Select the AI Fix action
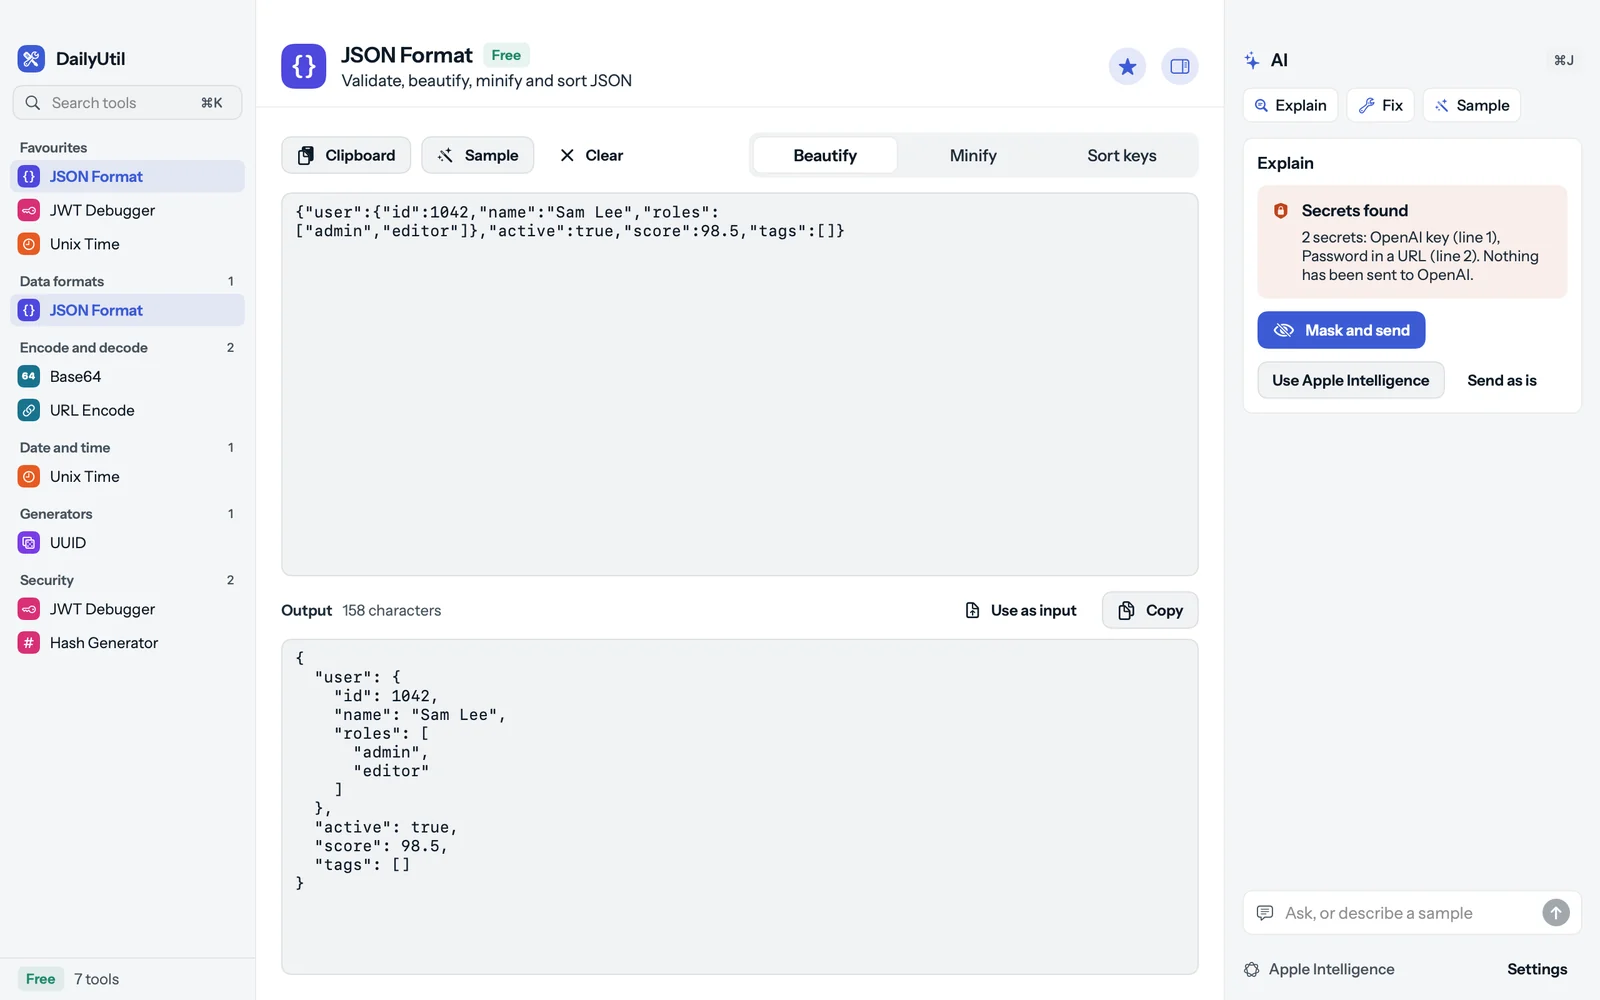Screen dimensions: 1600x1000 1380,105
